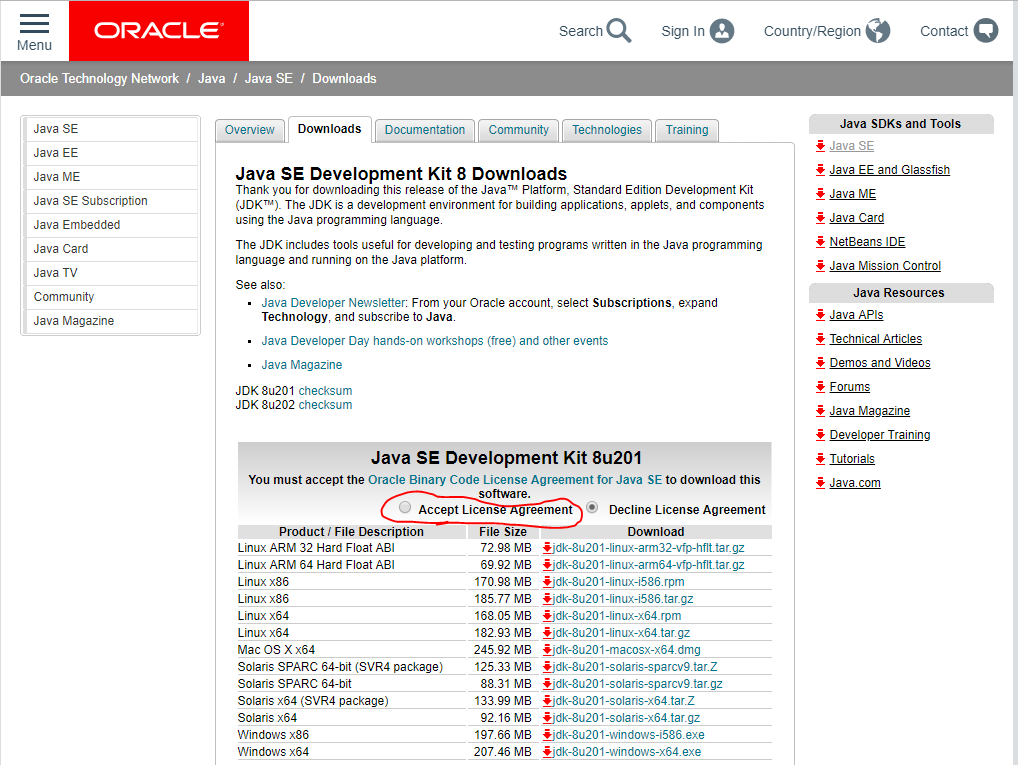Click download icon for jdk-8u201-linux-arm32-vfp-hflt.tar.gz
This screenshot has height=765, width=1018.
point(547,548)
